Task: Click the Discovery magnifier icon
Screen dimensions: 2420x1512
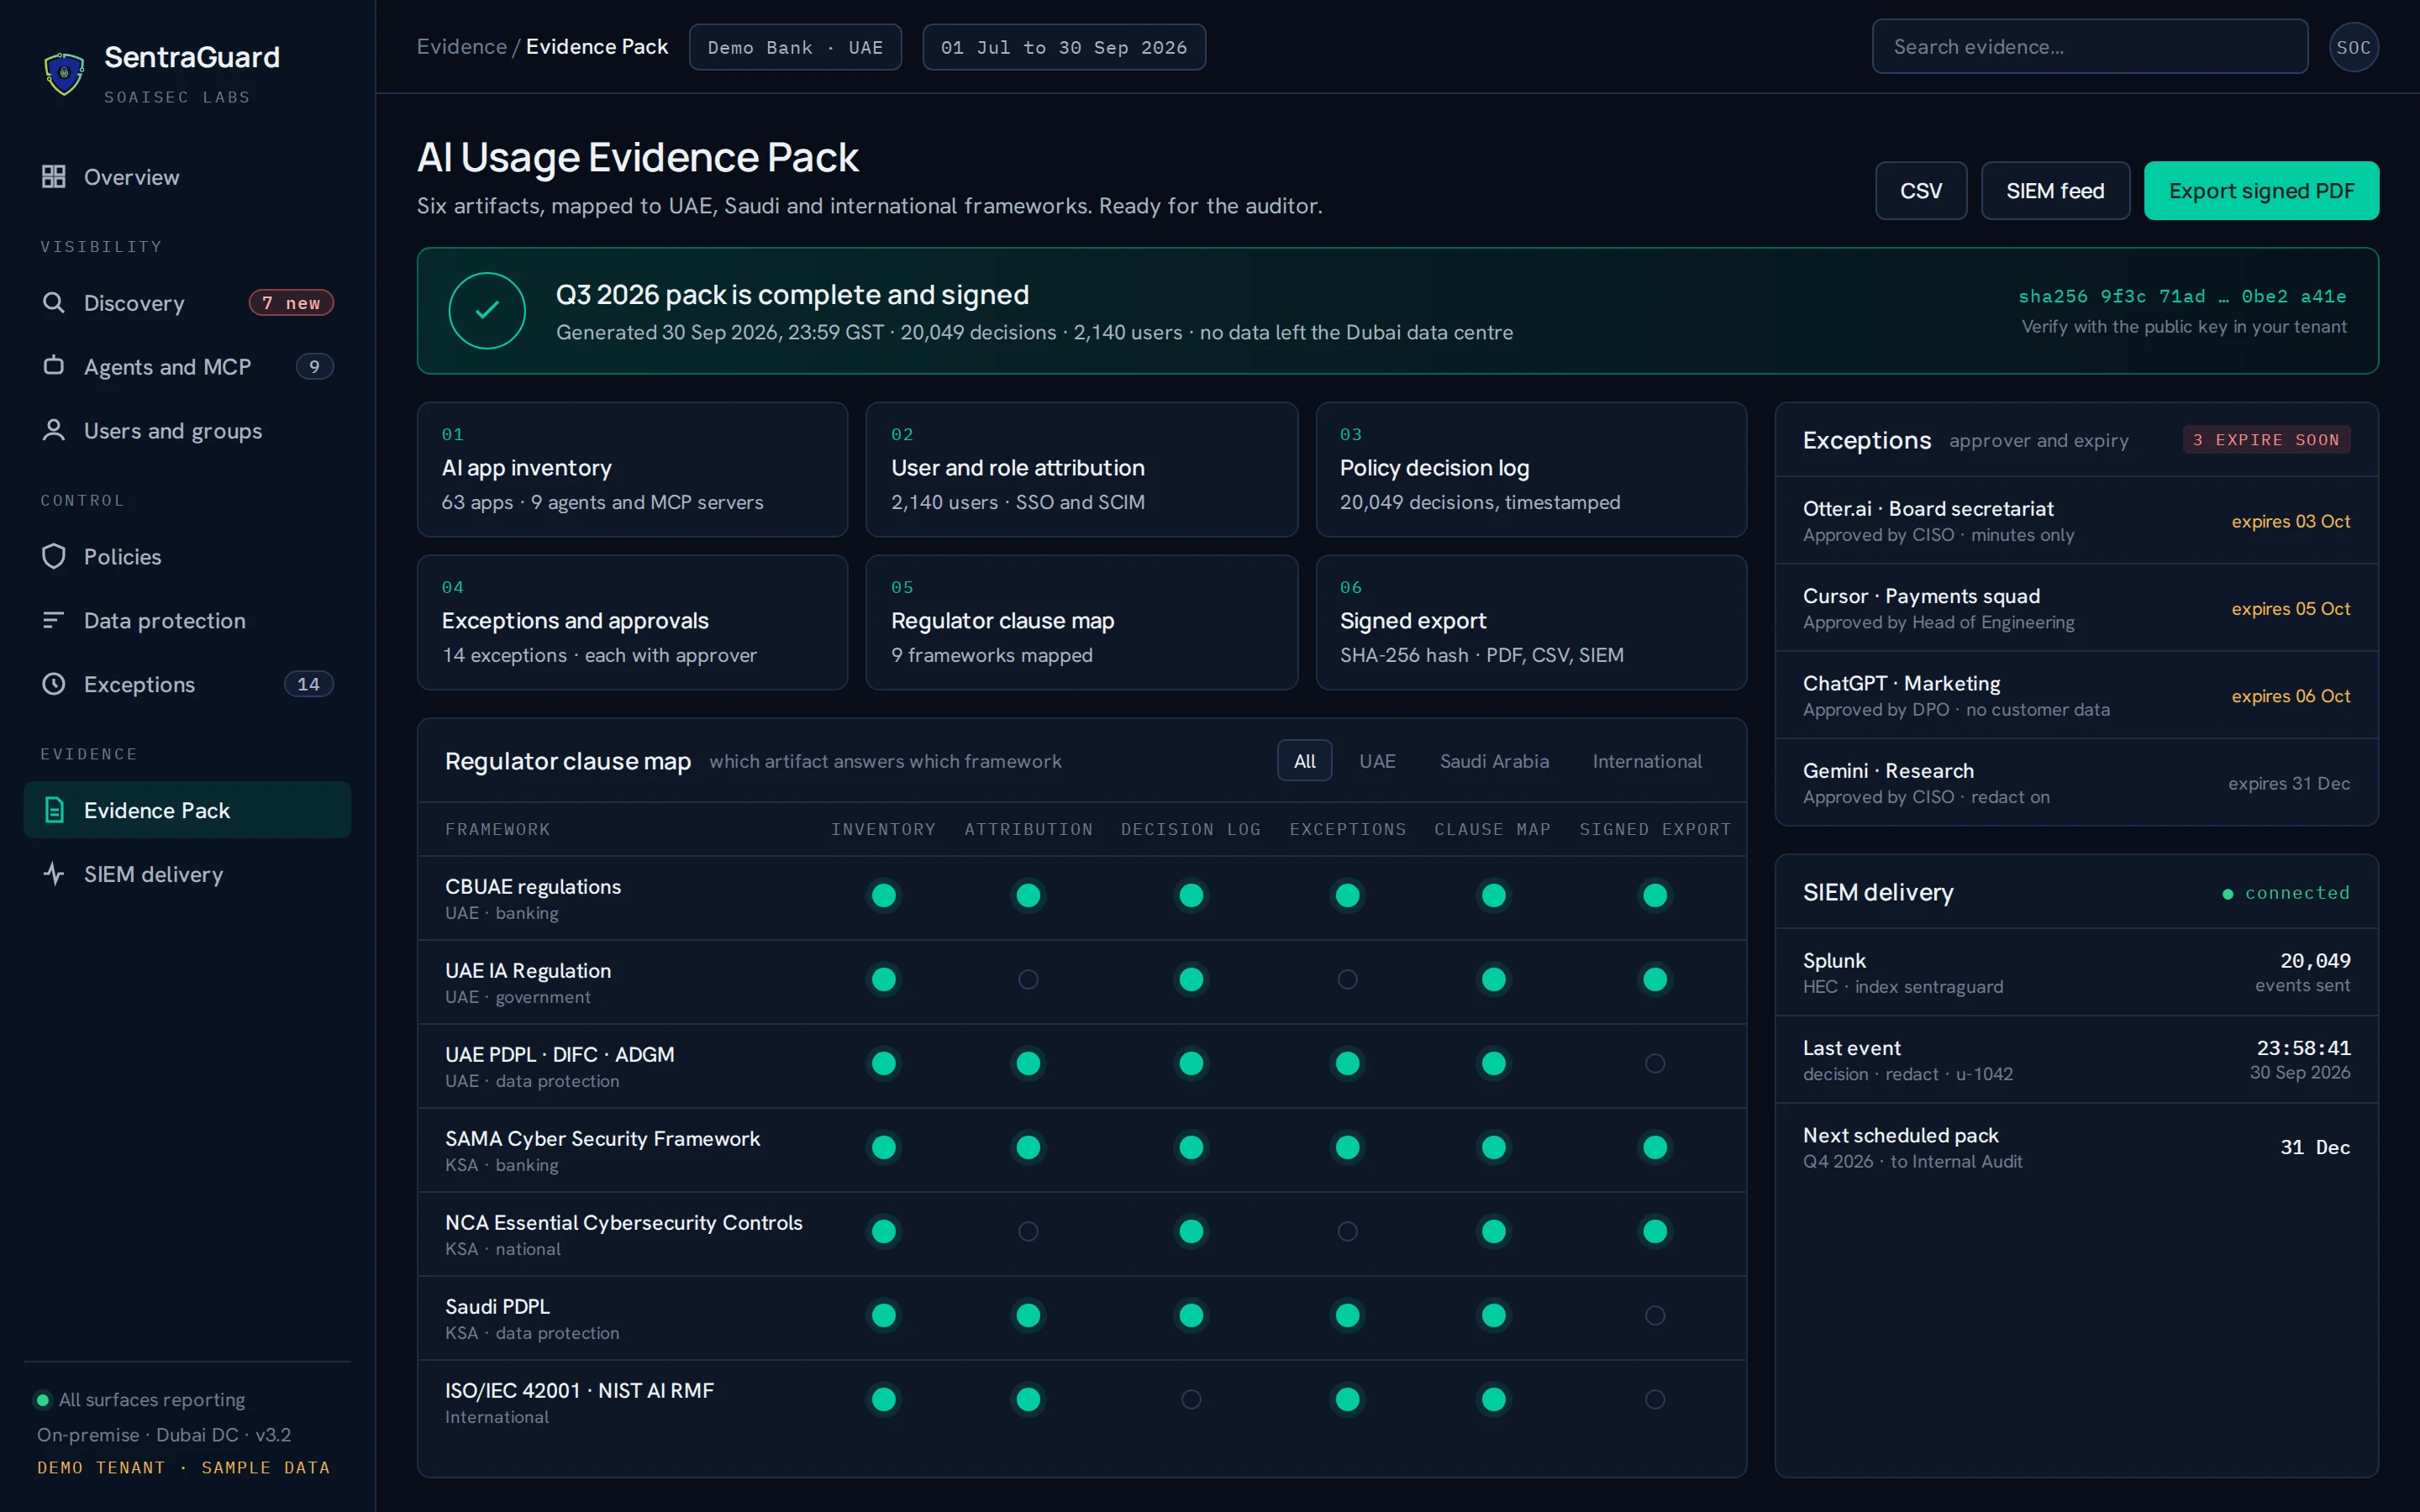Action: coord(54,303)
